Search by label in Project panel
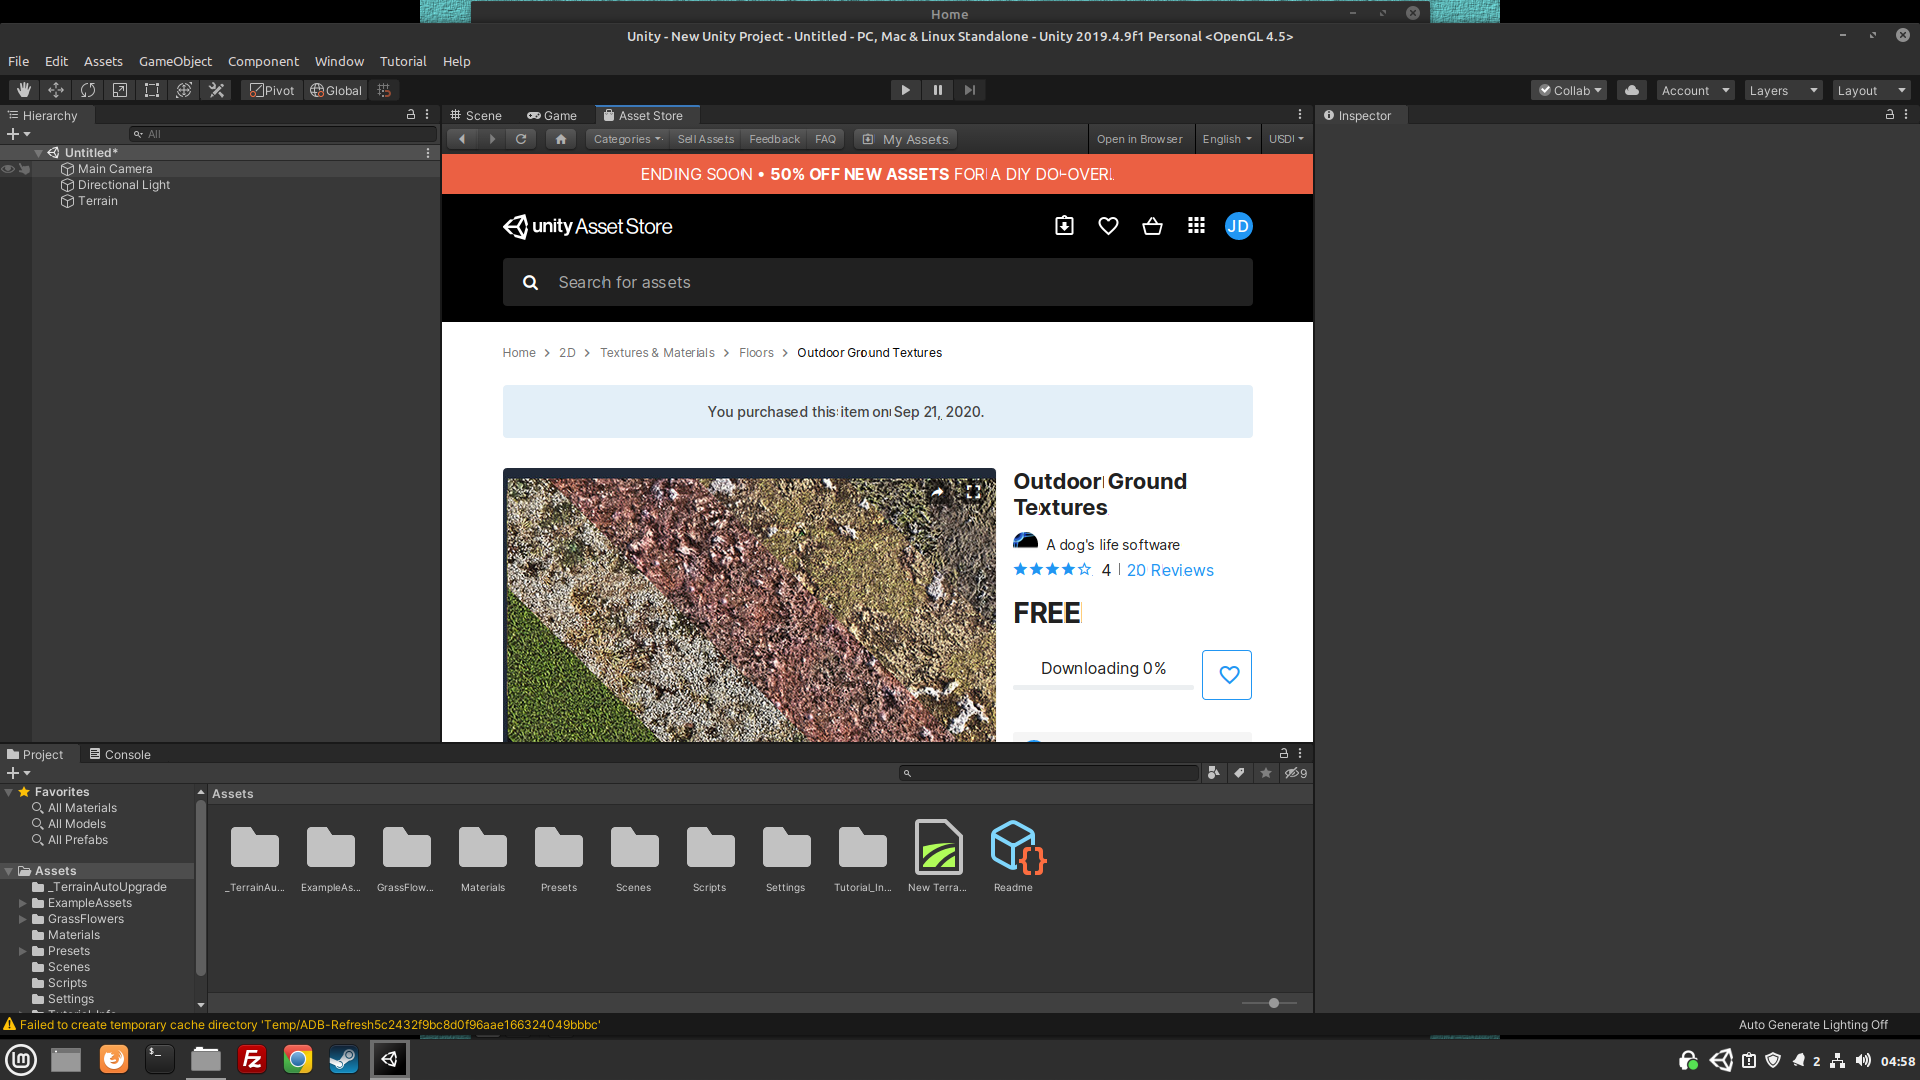The height and width of the screenshot is (1080, 1920). 1239,773
